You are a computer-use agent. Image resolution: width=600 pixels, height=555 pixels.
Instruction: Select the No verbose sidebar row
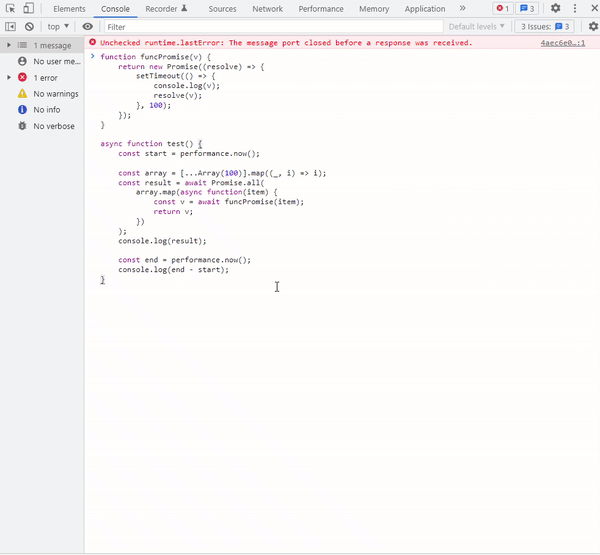tap(42, 126)
